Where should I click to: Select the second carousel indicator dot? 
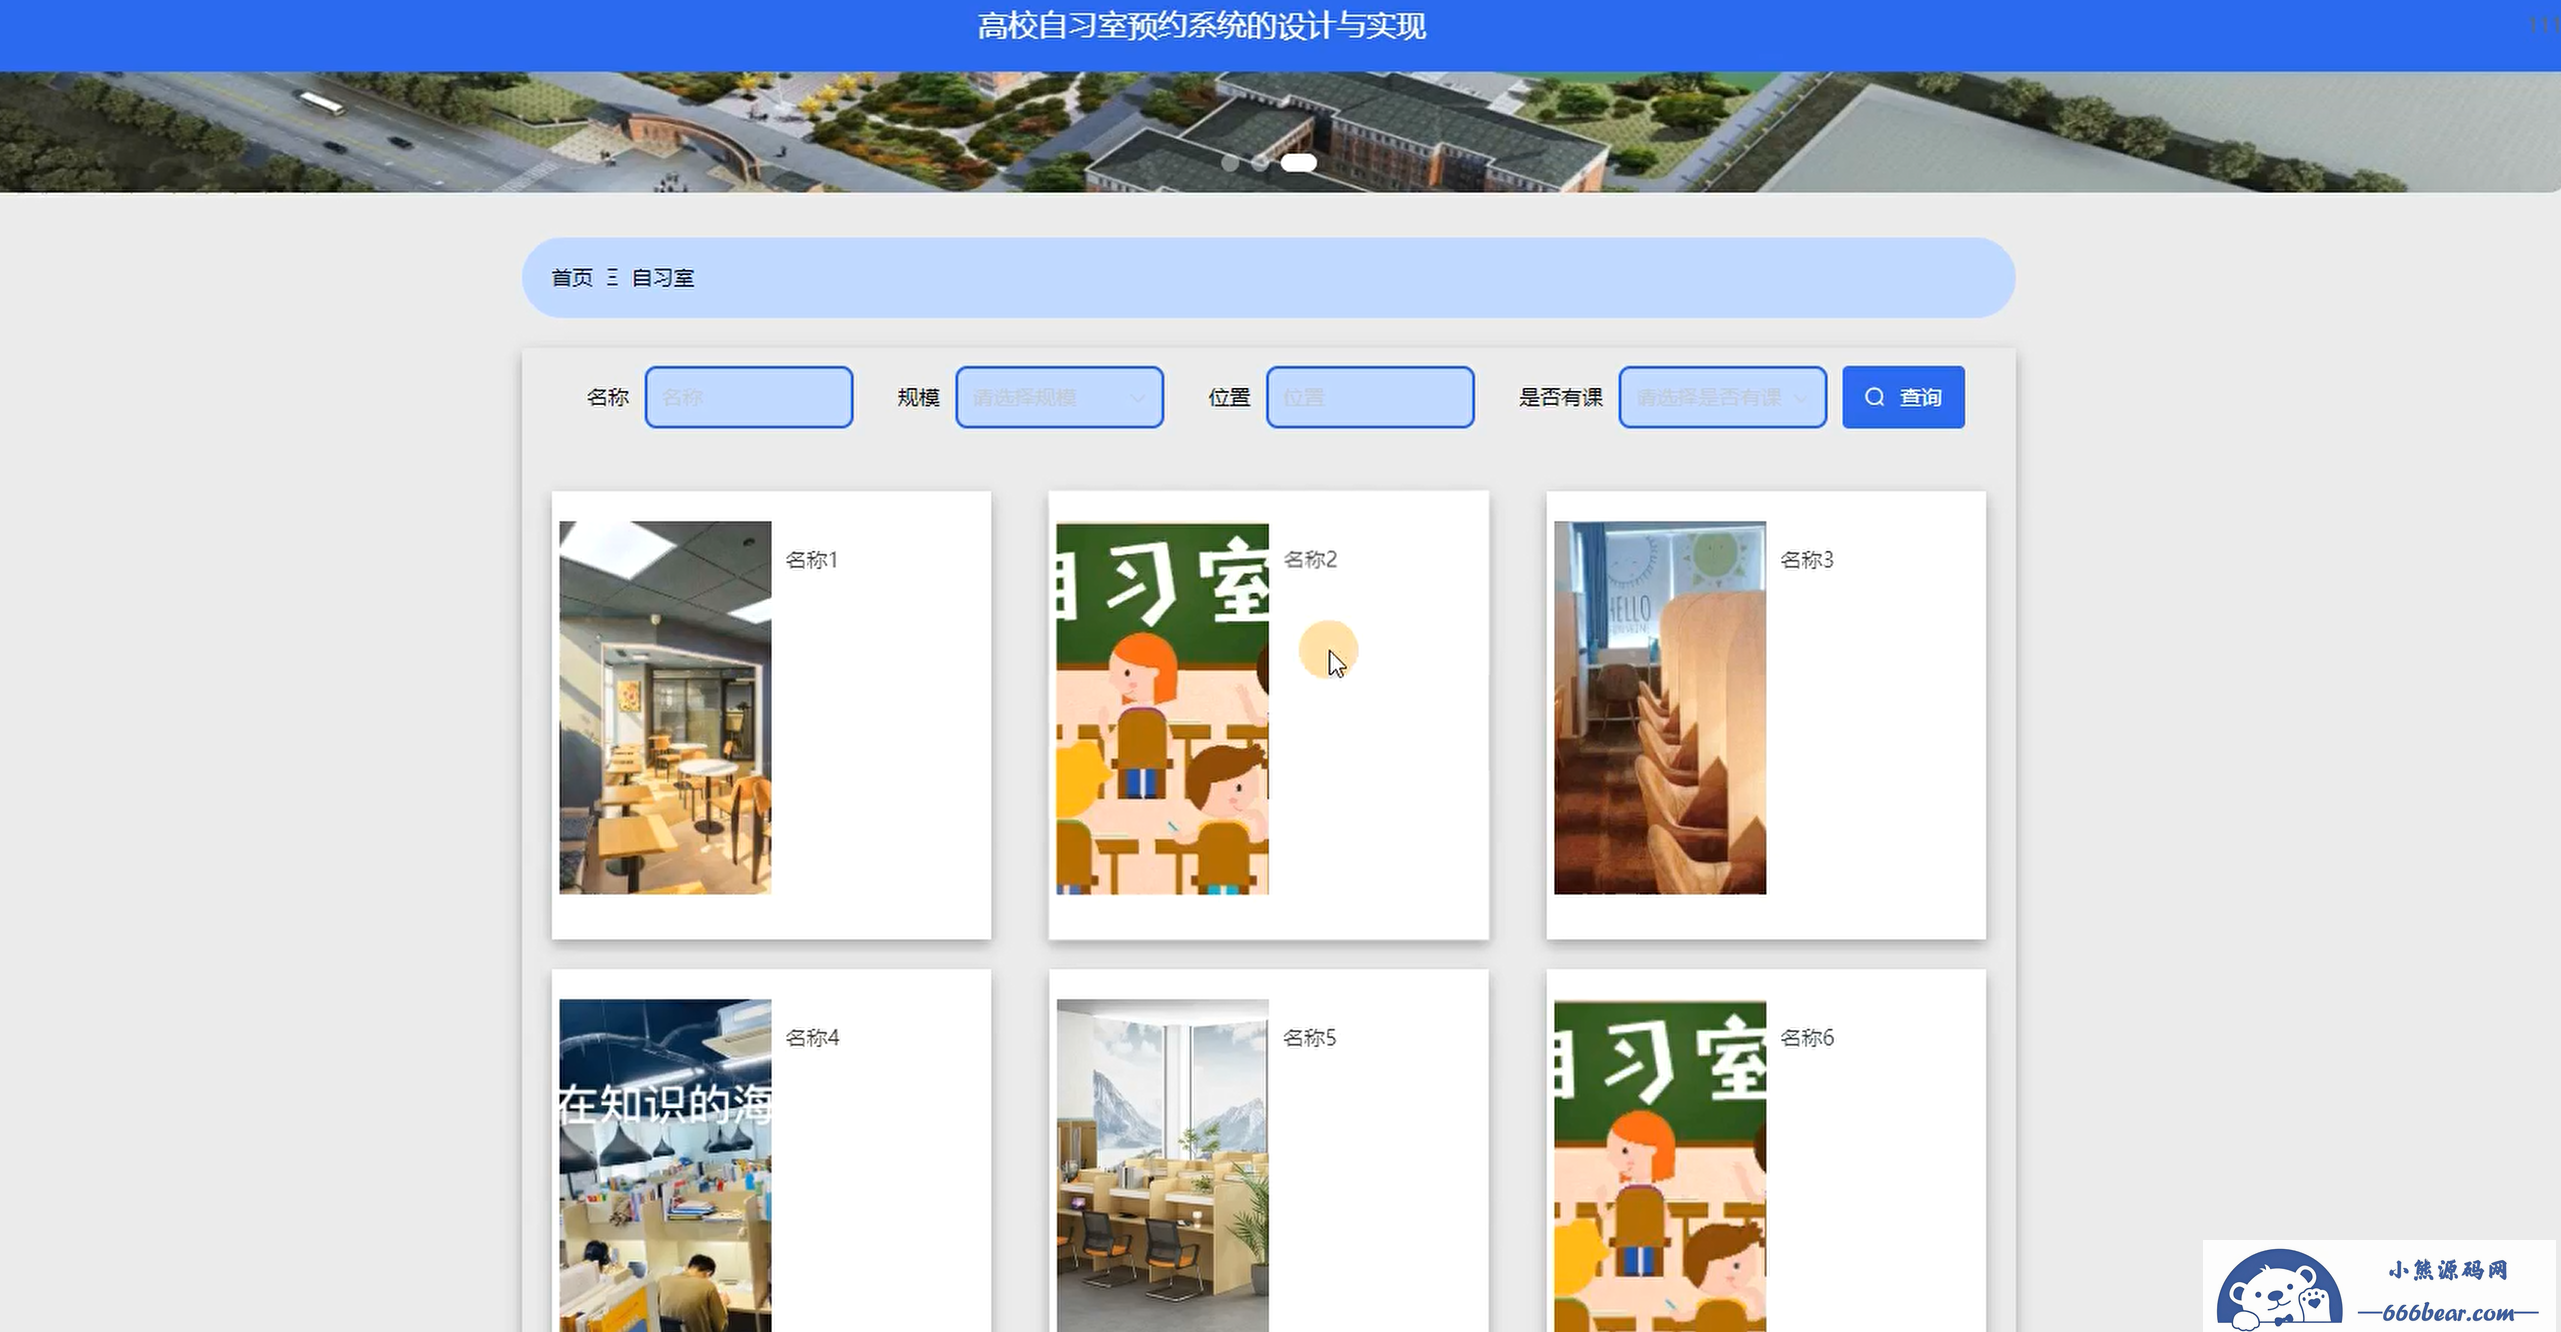click(1259, 163)
